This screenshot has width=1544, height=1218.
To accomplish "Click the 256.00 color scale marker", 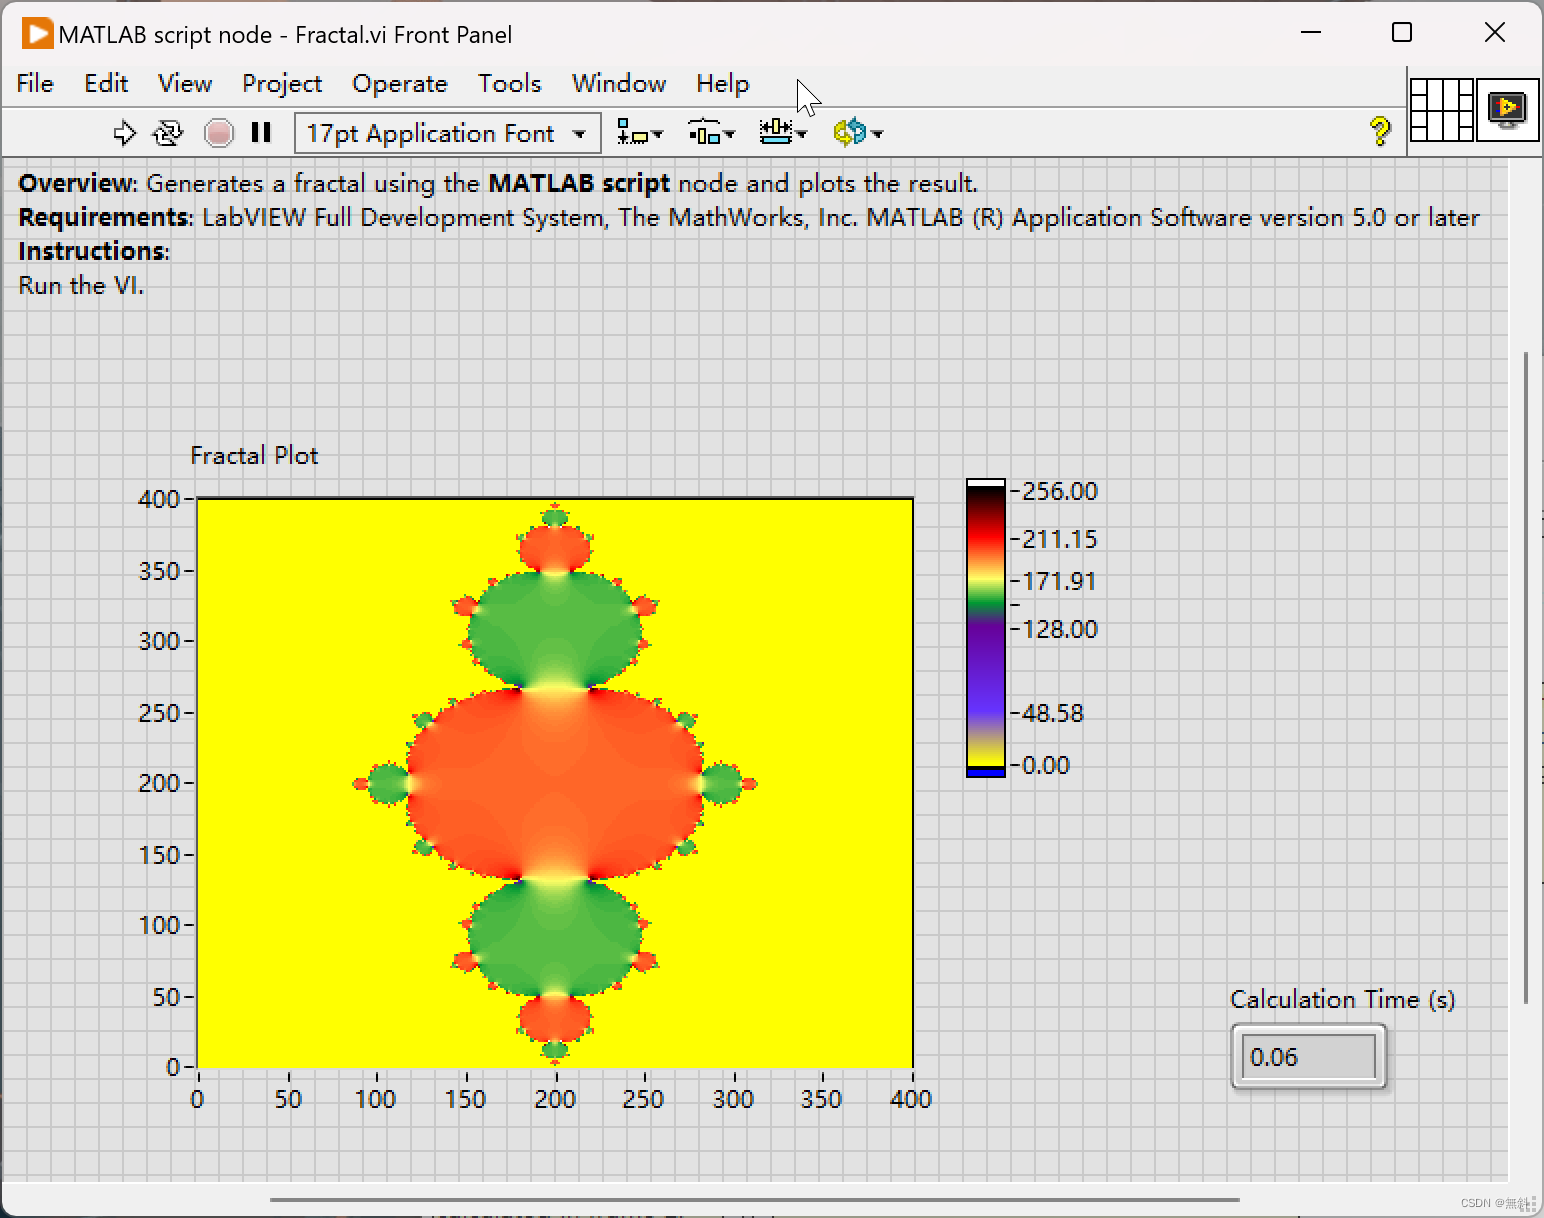I will [1059, 491].
